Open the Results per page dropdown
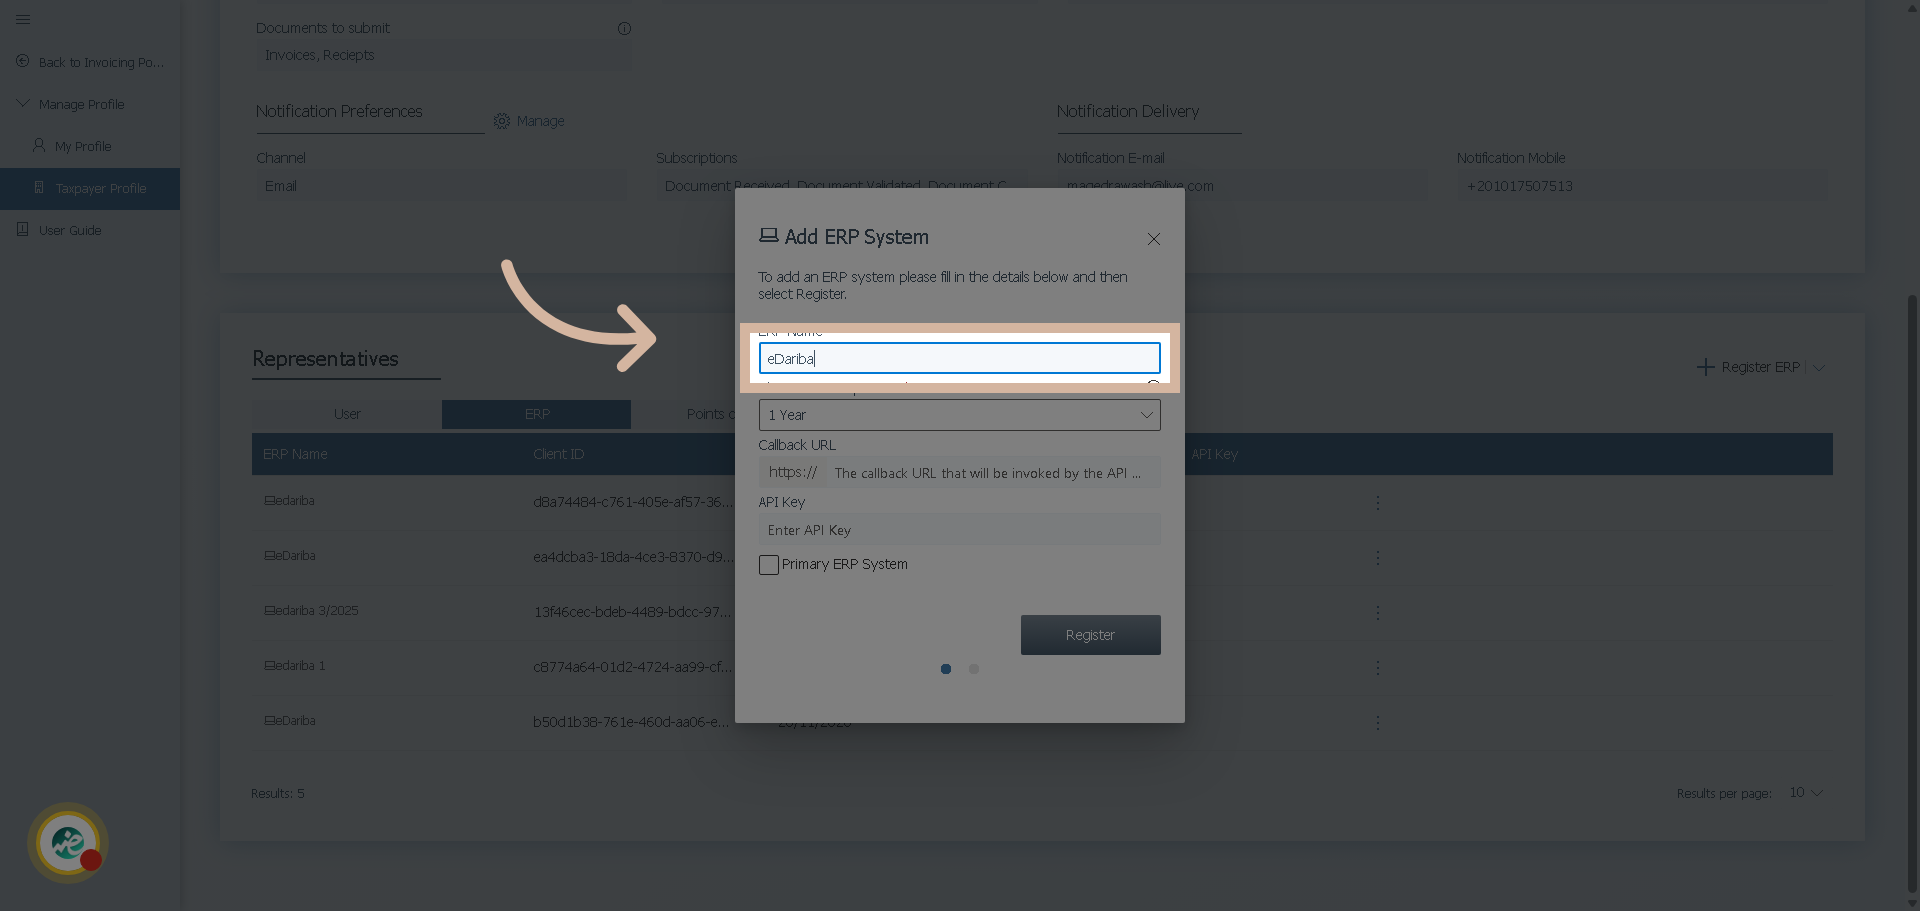Image resolution: width=1920 pixels, height=911 pixels. coord(1806,793)
